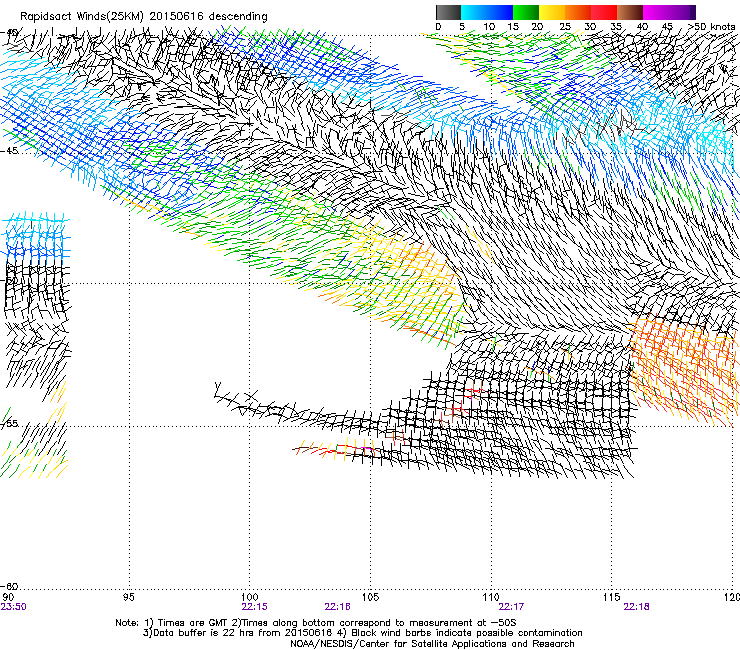Click the legend label 10
The height and width of the screenshot is (650, 740).
(489, 27)
